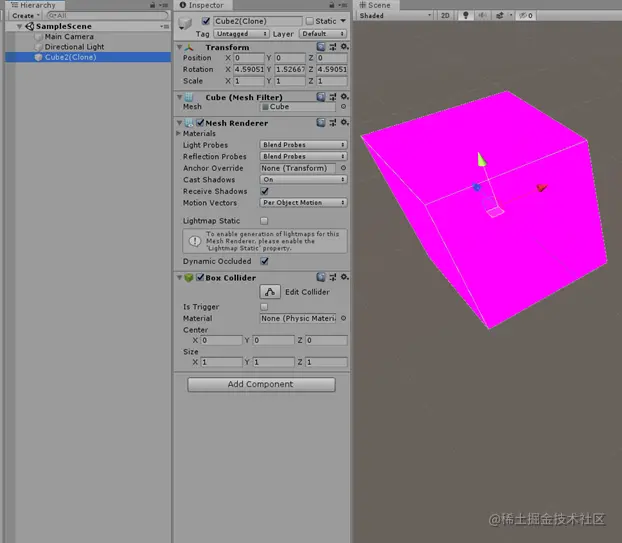The width and height of the screenshot is (622, 543).
Task: Open Mesh Renderer gear settings menu
Action: coord(345,123)
